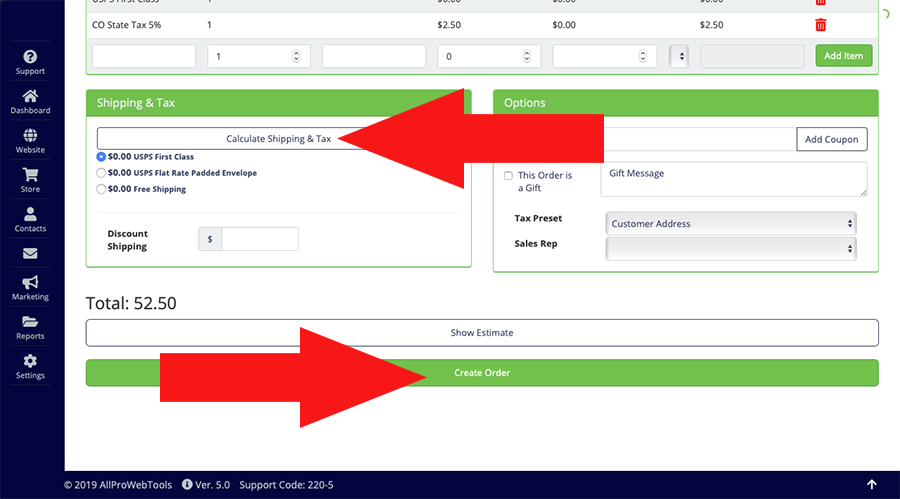Focus the empty description field in new item row

[x=374, y=56]
